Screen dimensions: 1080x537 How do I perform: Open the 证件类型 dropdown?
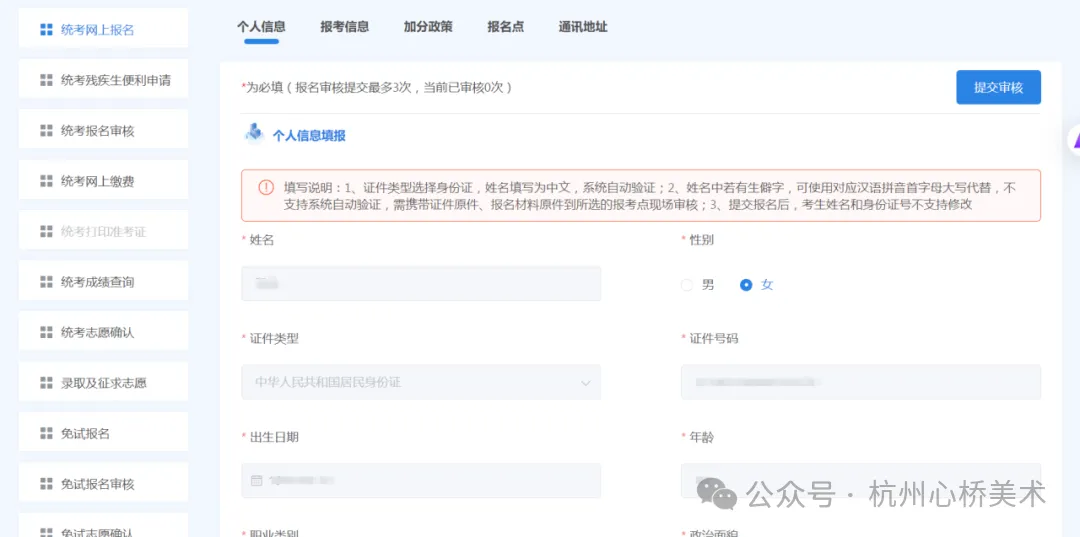tap(421, 382)
